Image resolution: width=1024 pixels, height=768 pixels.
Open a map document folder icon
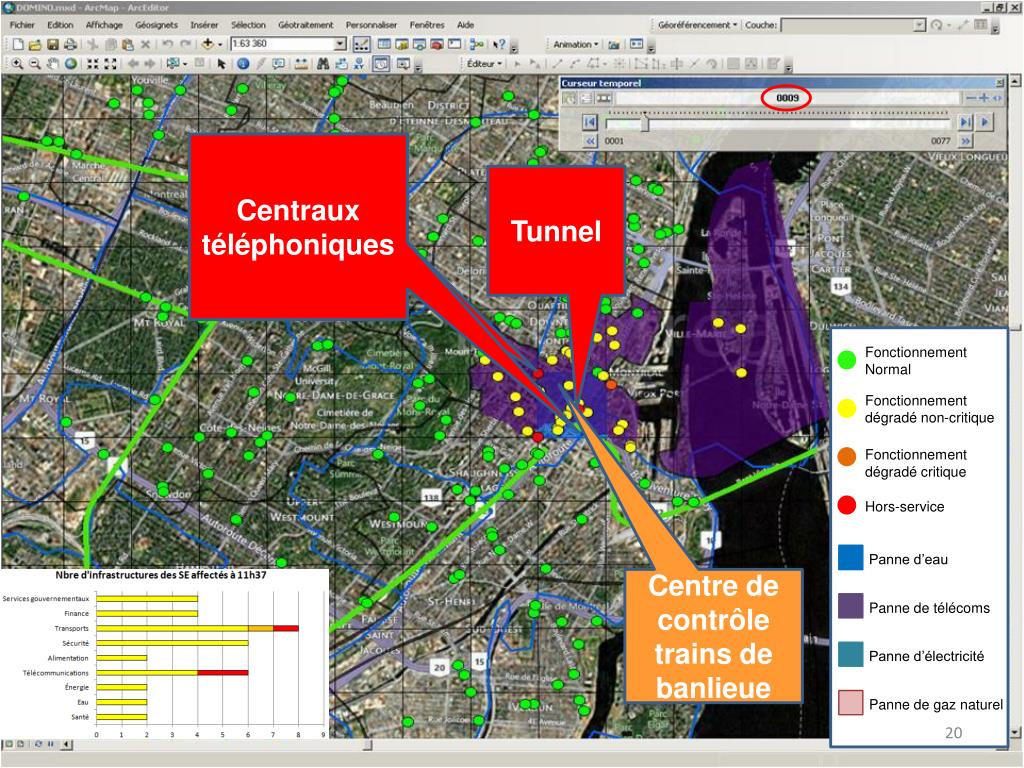click(35, 44)
